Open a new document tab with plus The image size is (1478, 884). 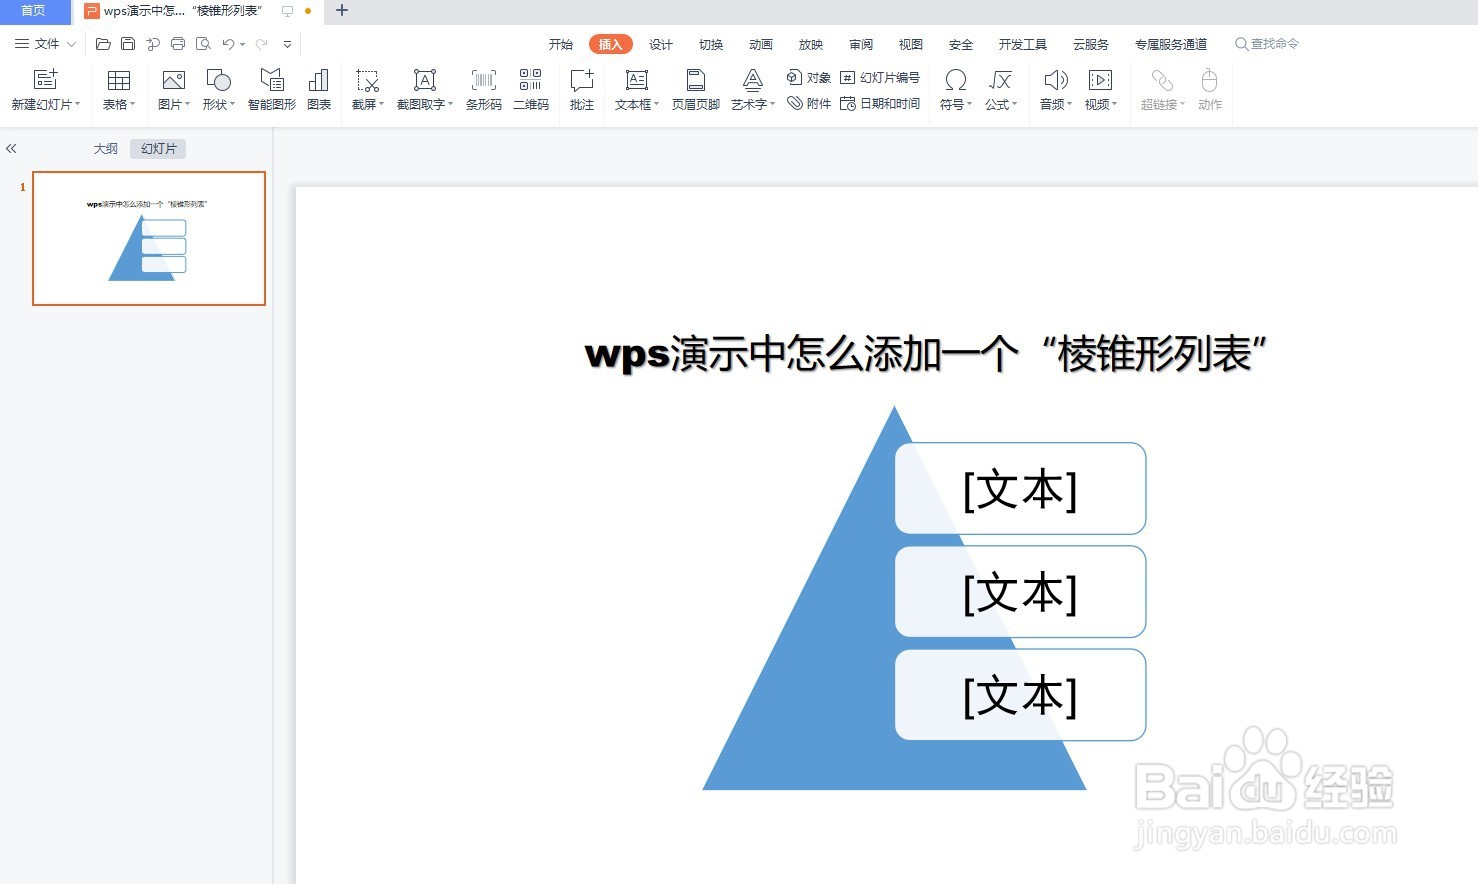342,11
